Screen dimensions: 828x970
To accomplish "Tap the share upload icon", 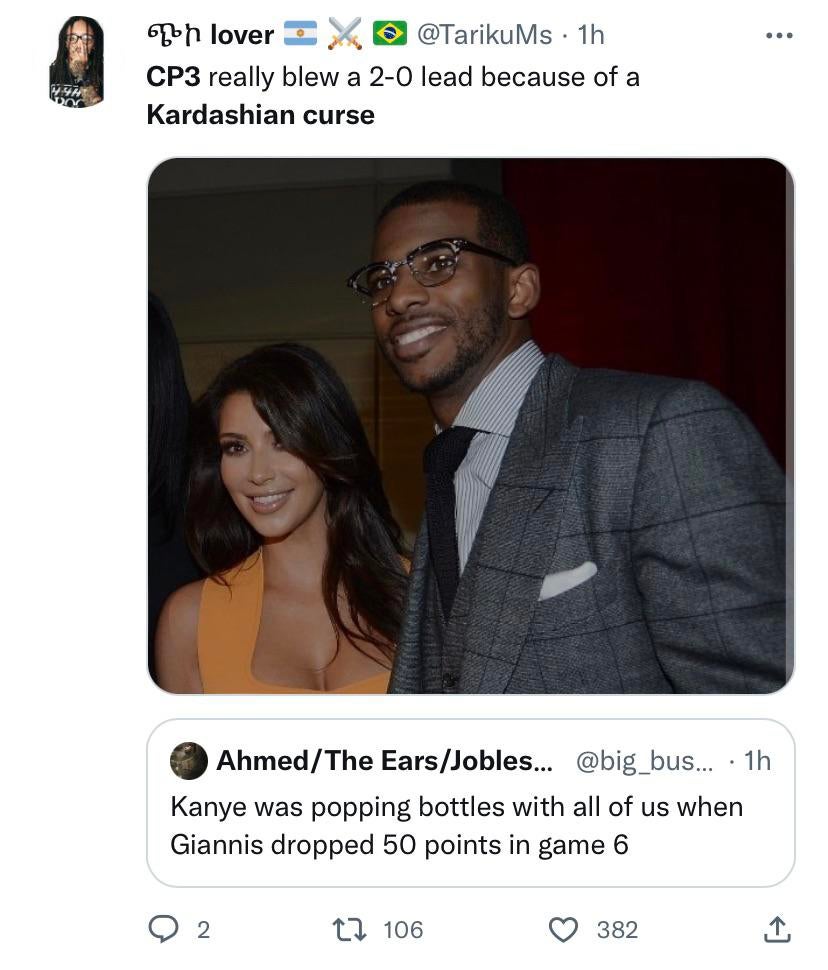I will pos(776,930).
